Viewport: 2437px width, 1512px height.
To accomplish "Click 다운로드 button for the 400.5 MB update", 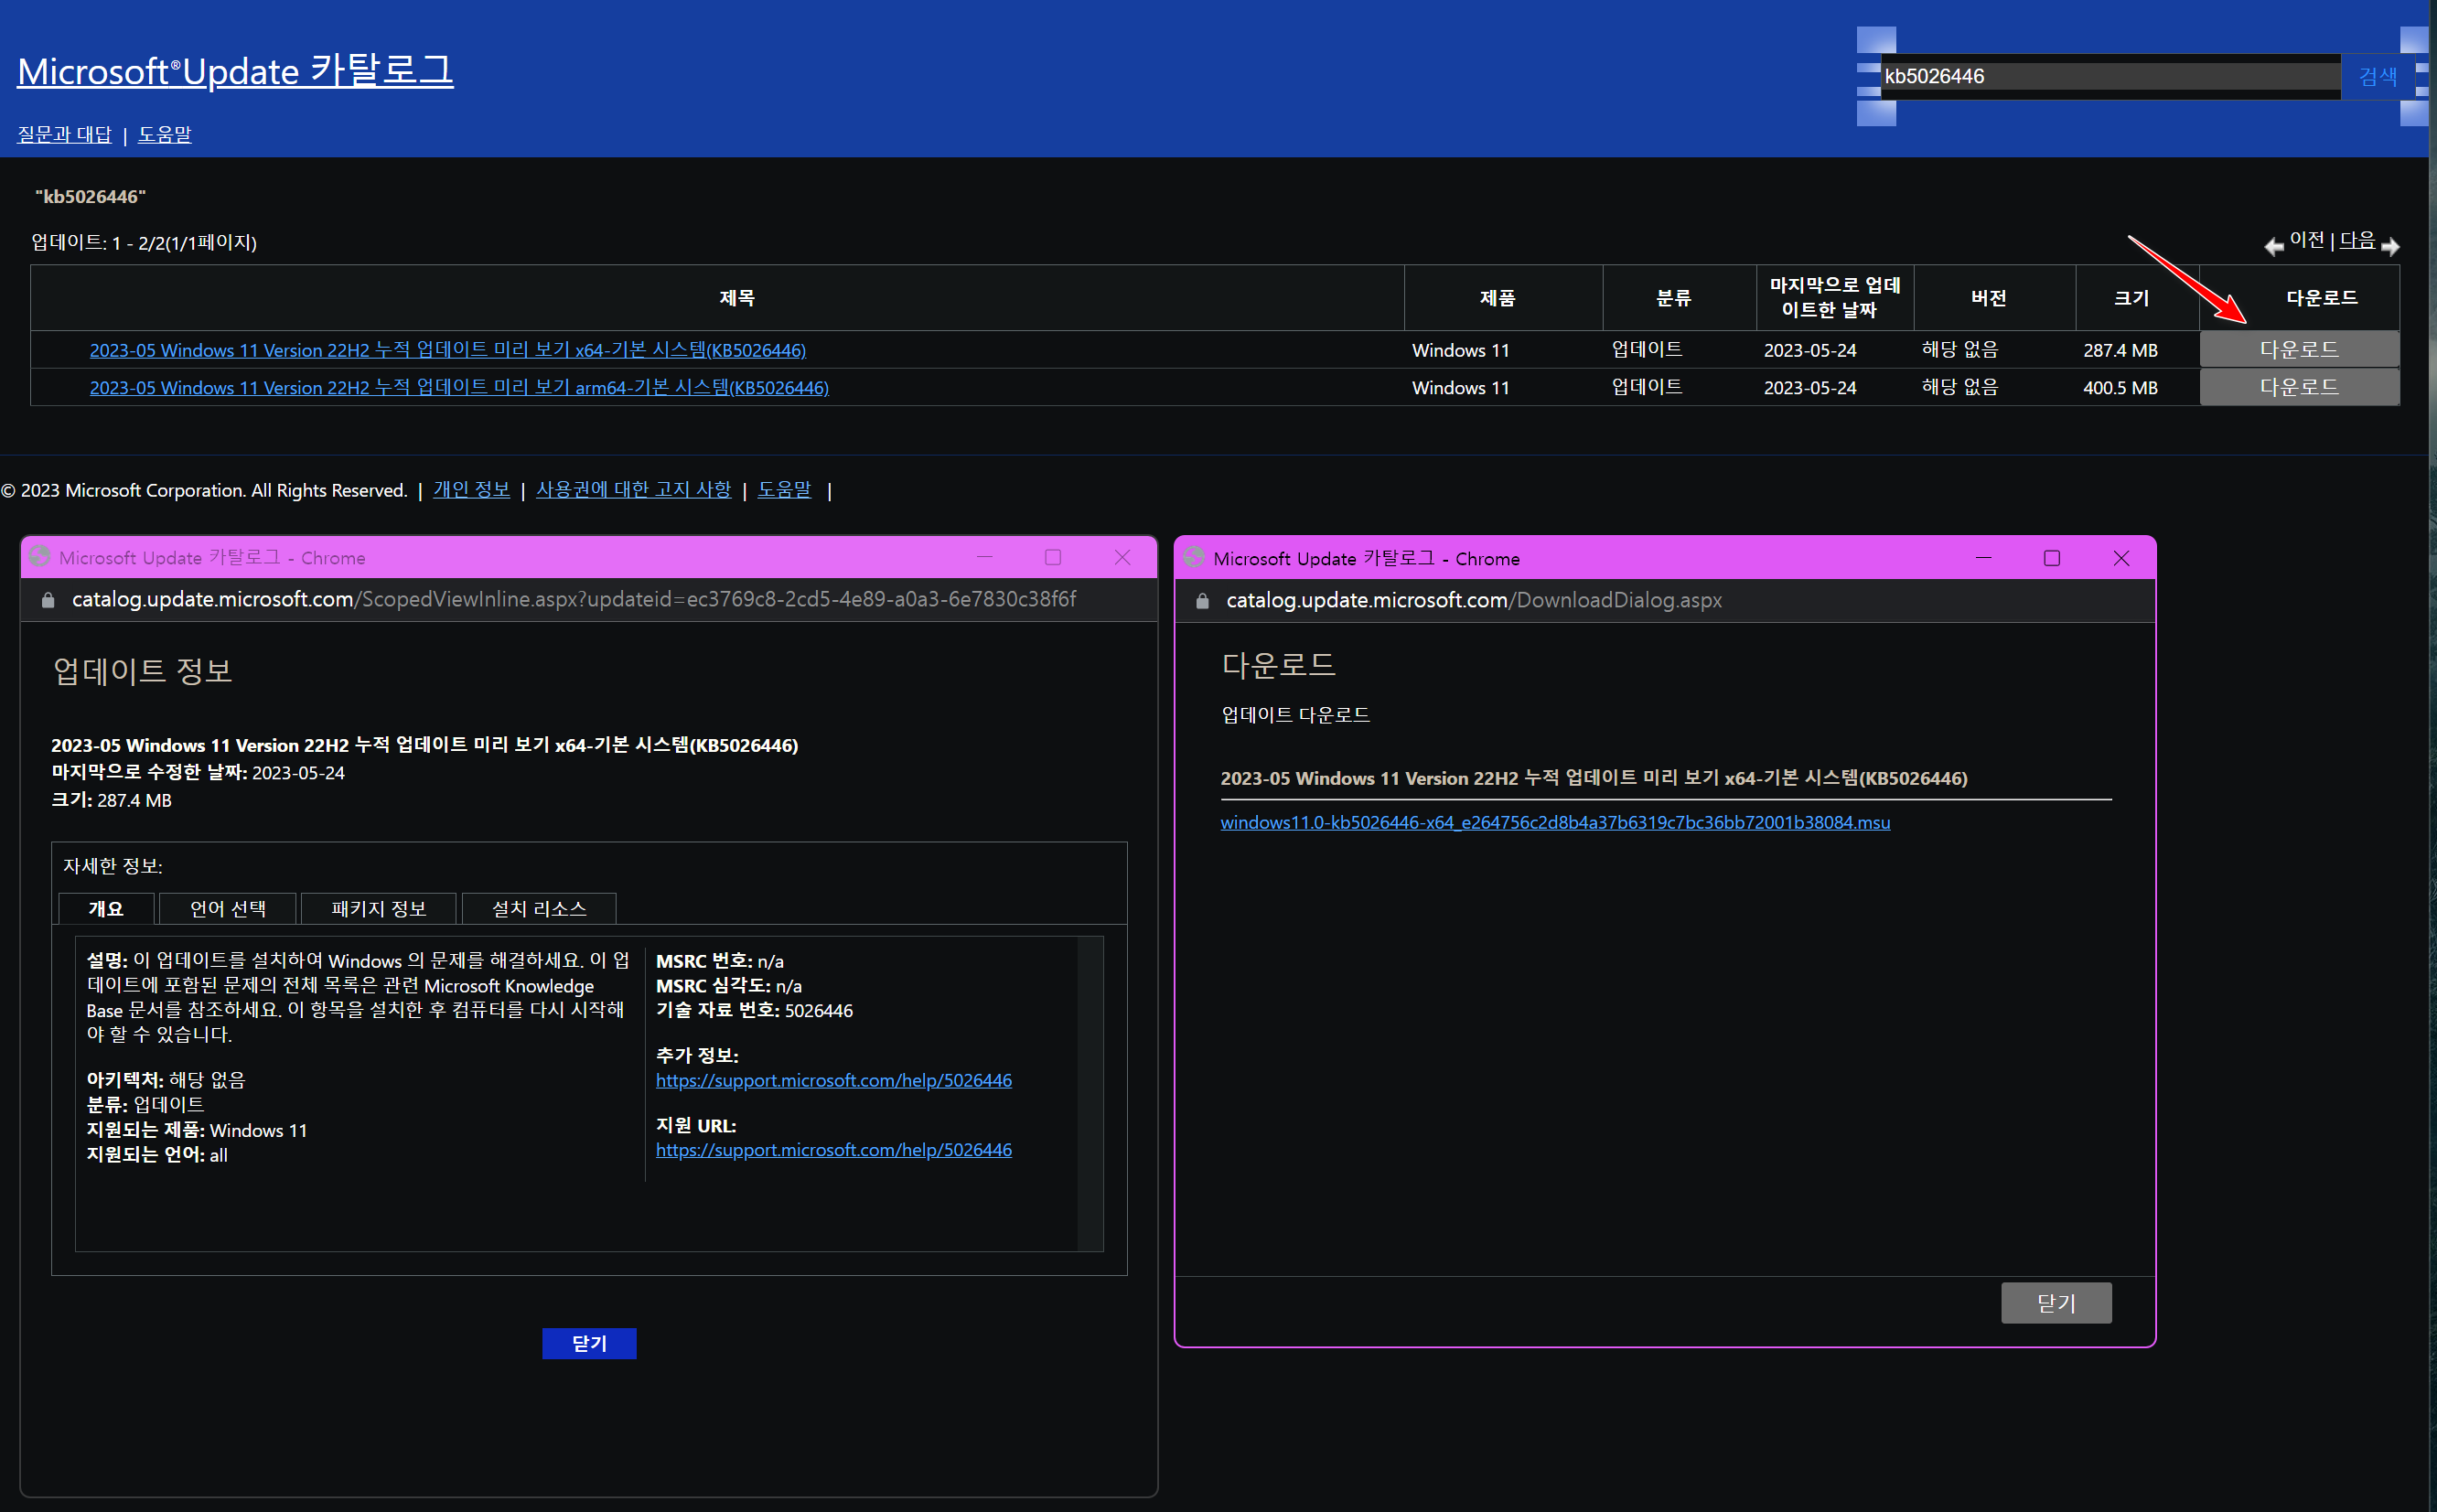I will [2299, 387].
